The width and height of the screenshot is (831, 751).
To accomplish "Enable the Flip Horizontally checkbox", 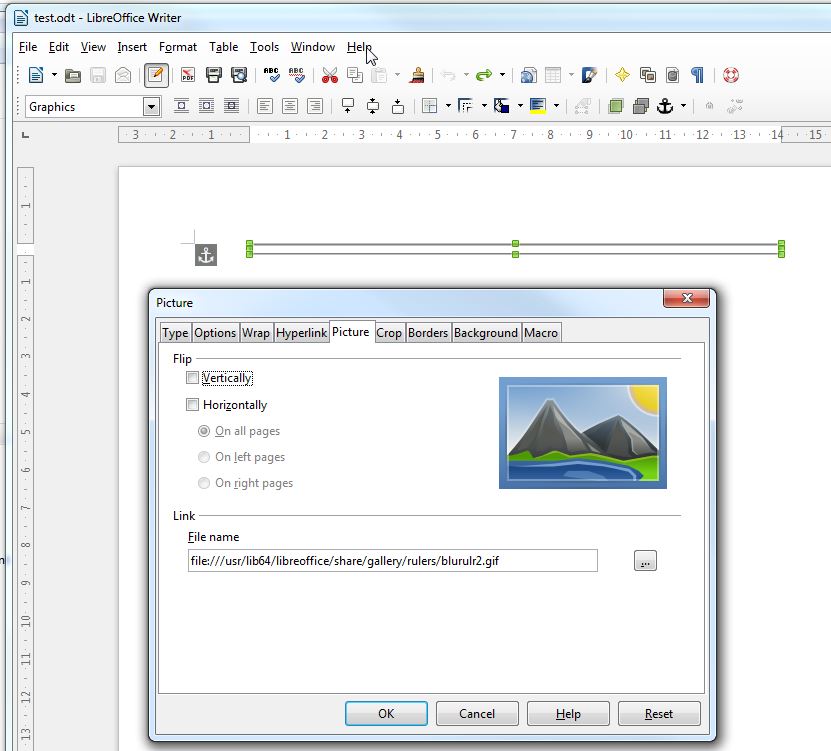I will pos(192,405).
